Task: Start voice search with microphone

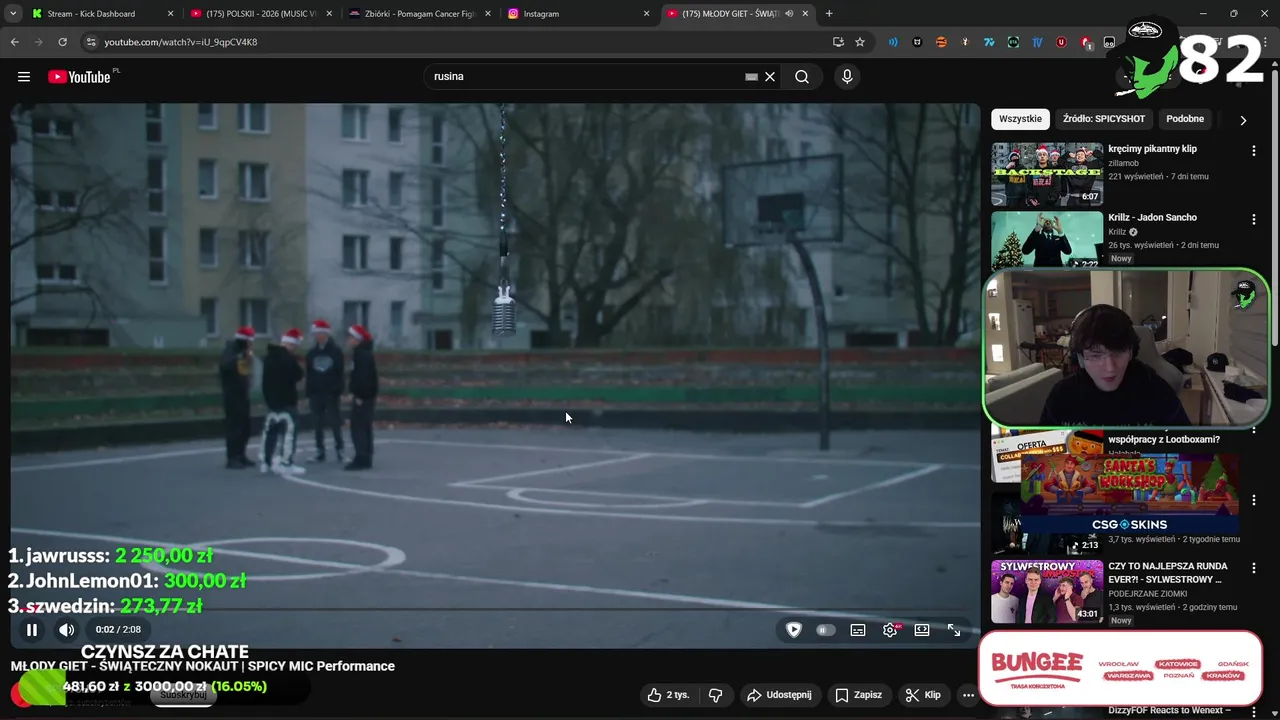Action: pyautogui.click(x=847, y=77)
